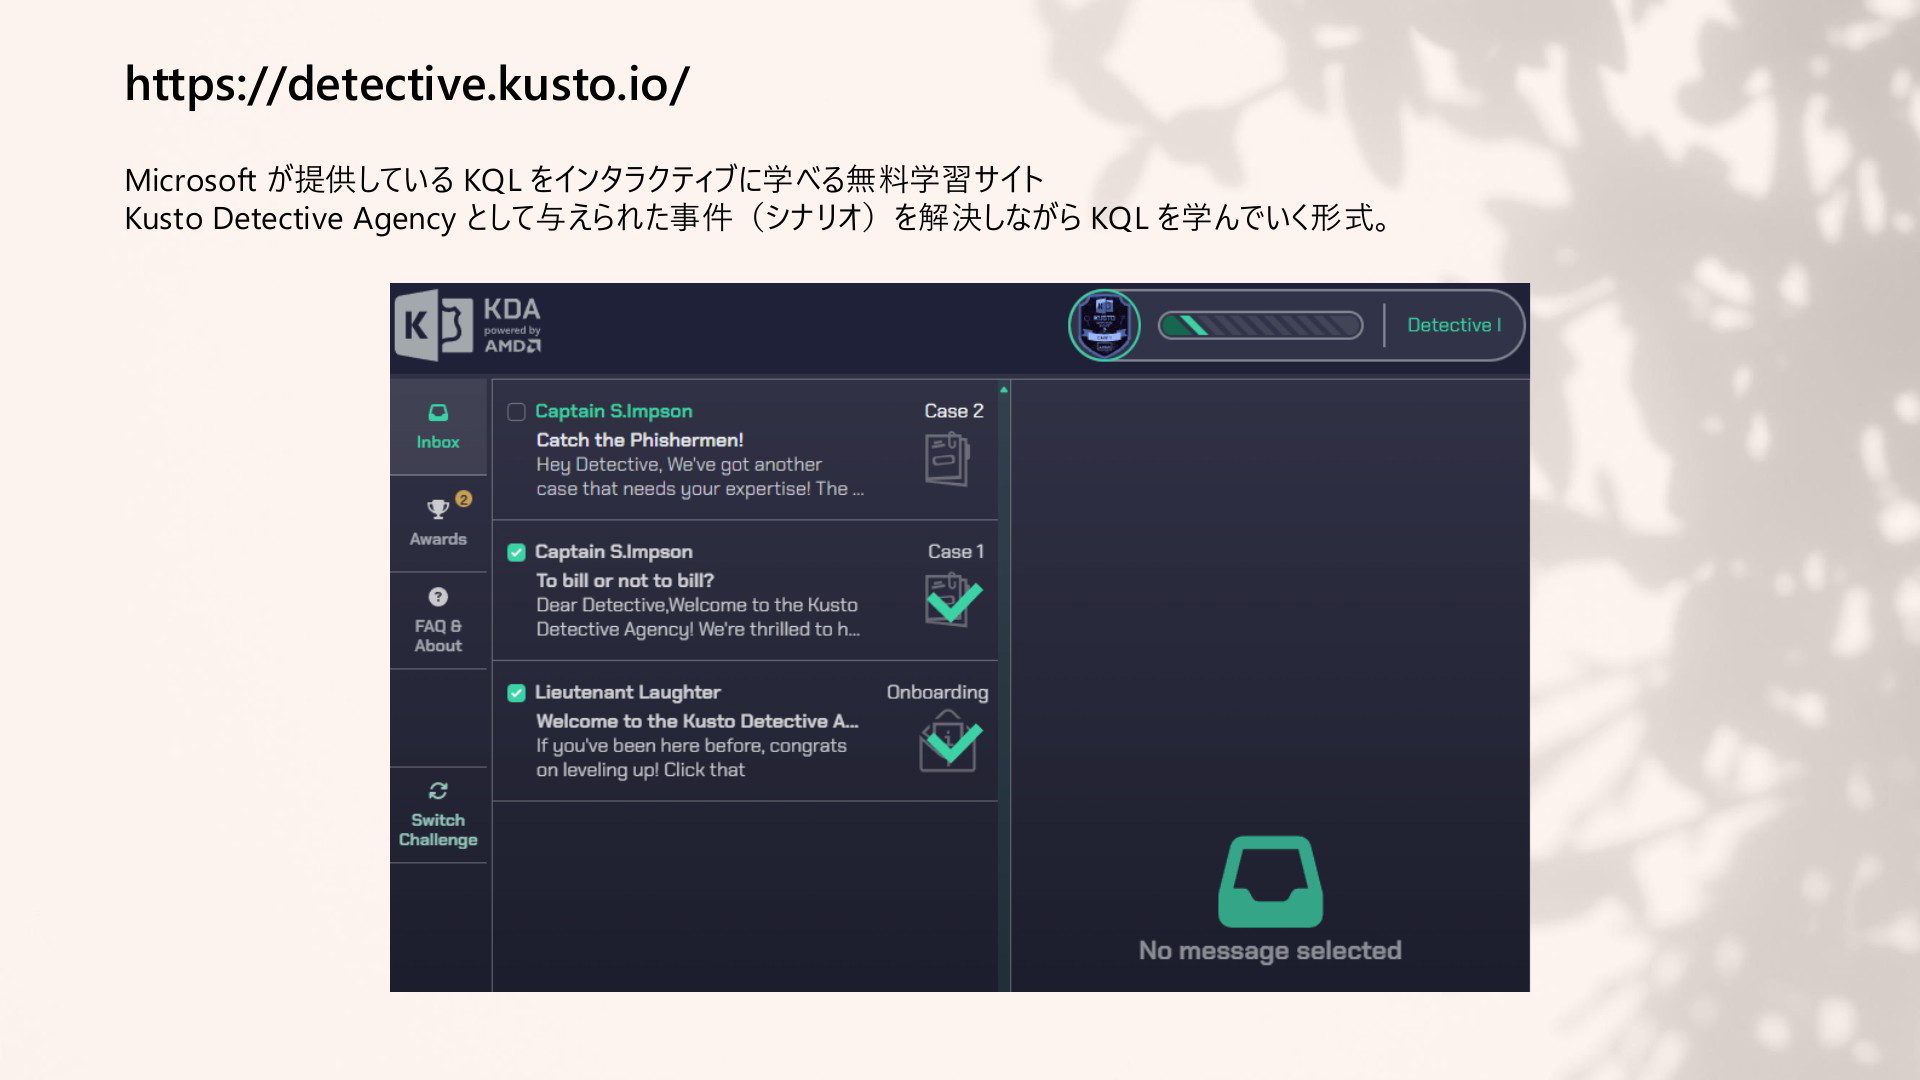1920x1080 pixels.
Task: Click the 'Dear Detective,Welcome to the Kusto' preview text
Action: coord(696,605)
